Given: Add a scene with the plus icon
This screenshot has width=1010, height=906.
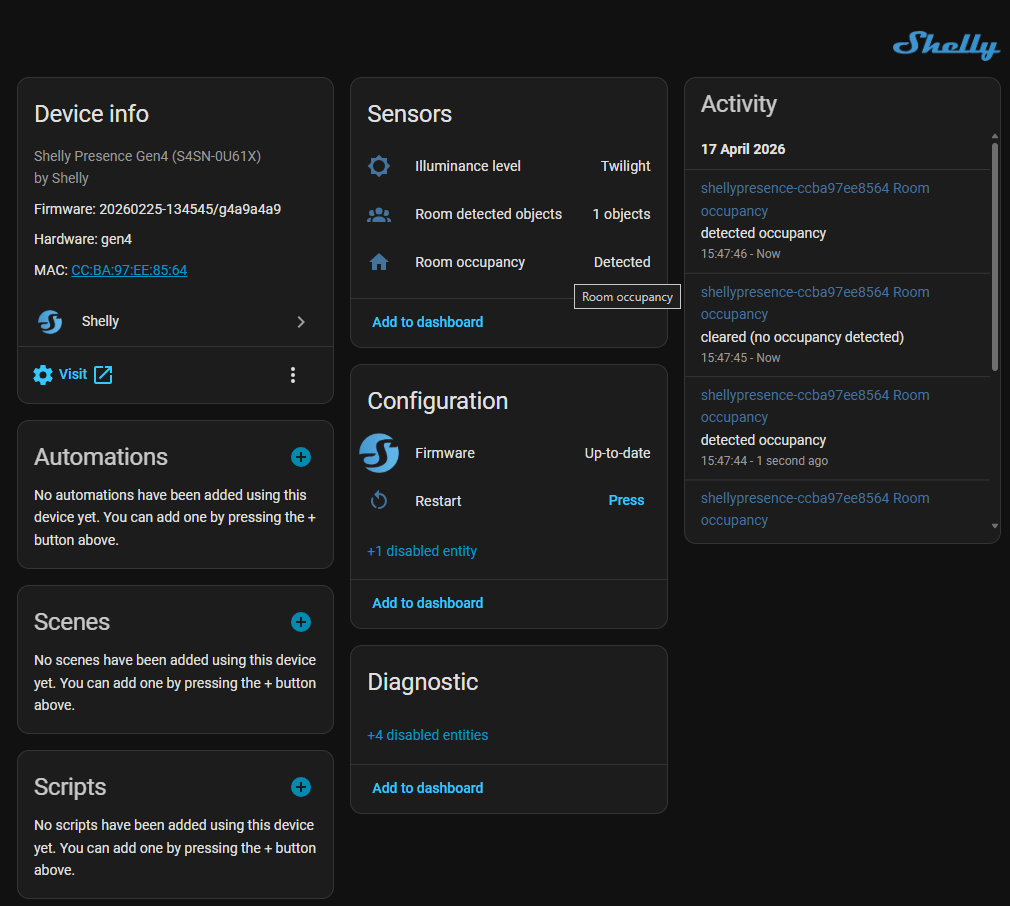Looking at the screenshot, I should [301, 622].
